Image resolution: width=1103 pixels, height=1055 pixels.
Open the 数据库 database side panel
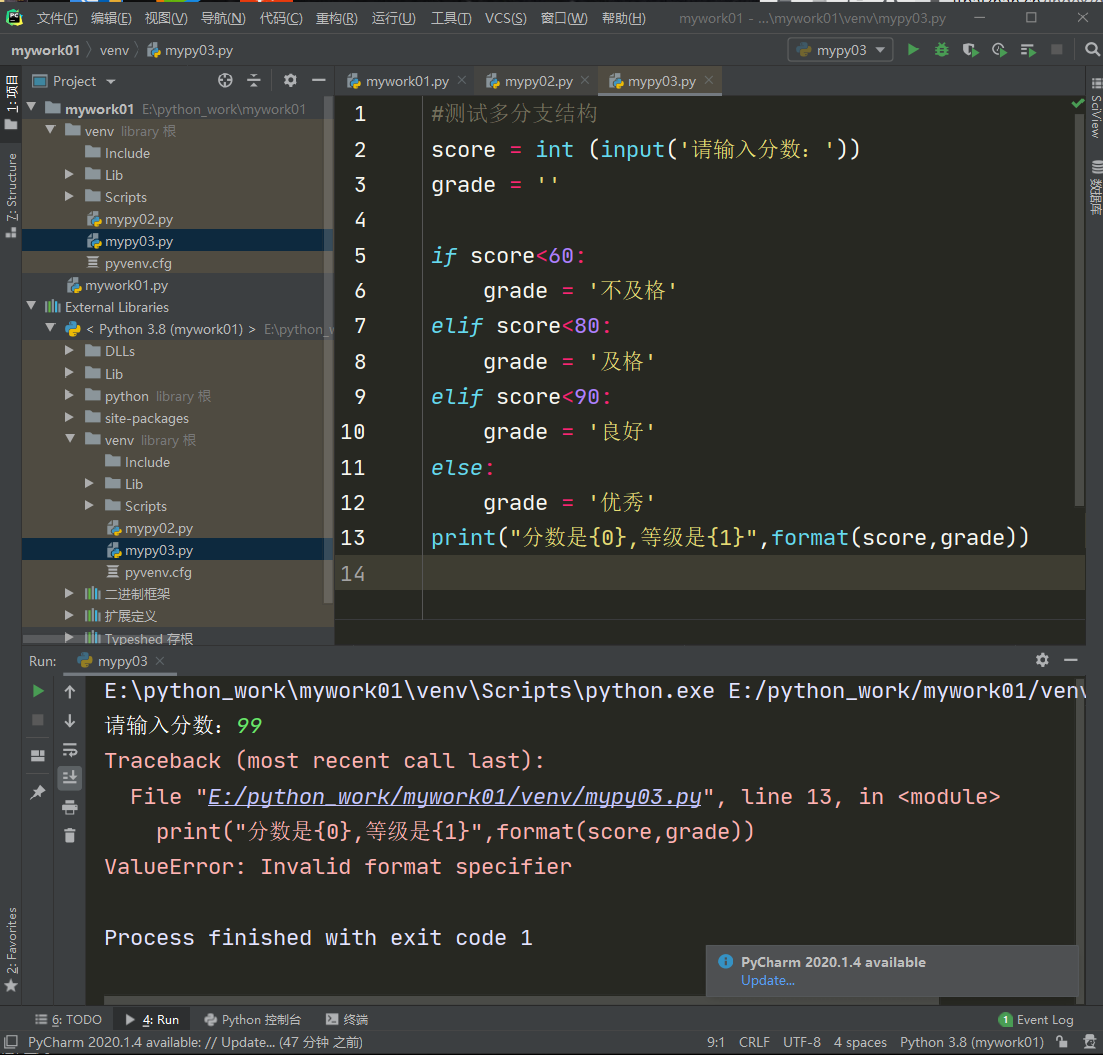[1095, 188]
